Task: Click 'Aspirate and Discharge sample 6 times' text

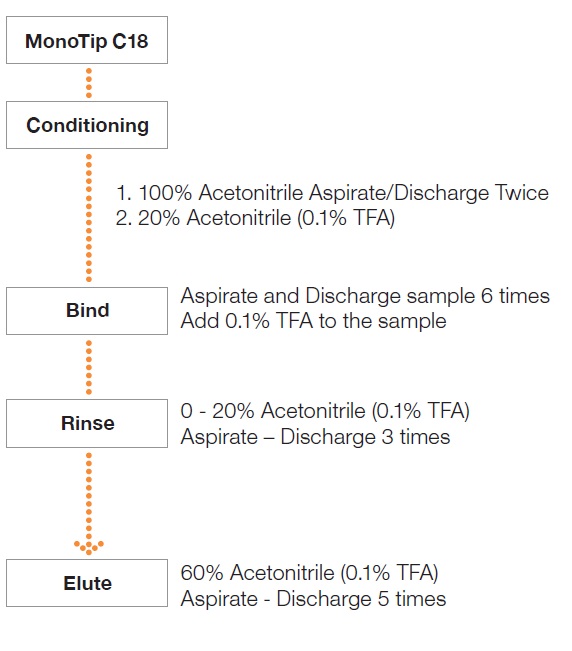Action: [365, 296]
